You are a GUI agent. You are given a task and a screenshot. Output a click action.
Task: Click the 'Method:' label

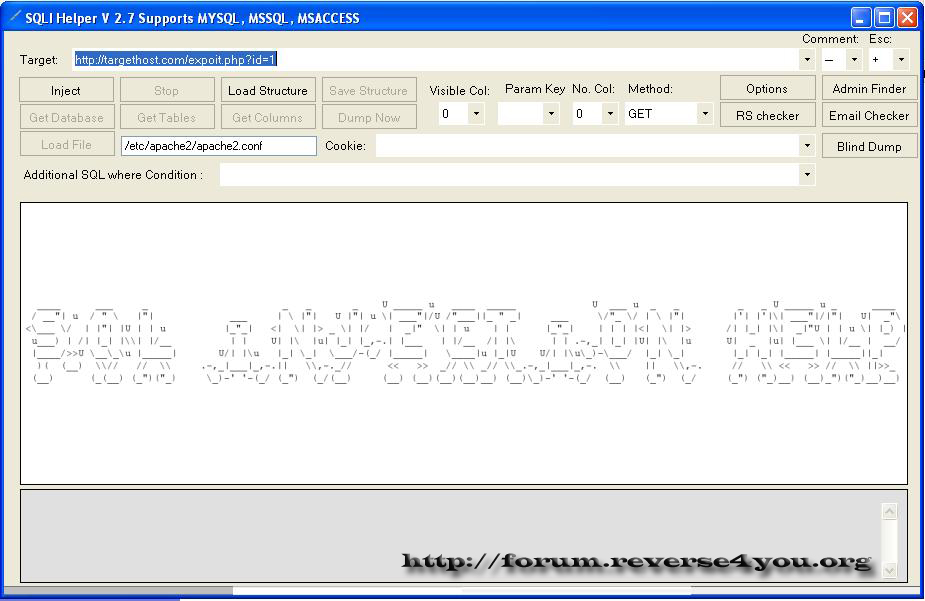click(x=650, y=89)
